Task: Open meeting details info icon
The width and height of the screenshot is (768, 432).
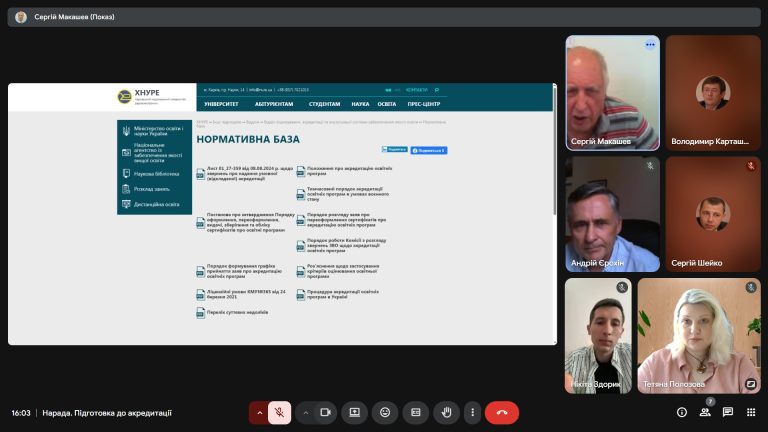Action: coord(682,412)
